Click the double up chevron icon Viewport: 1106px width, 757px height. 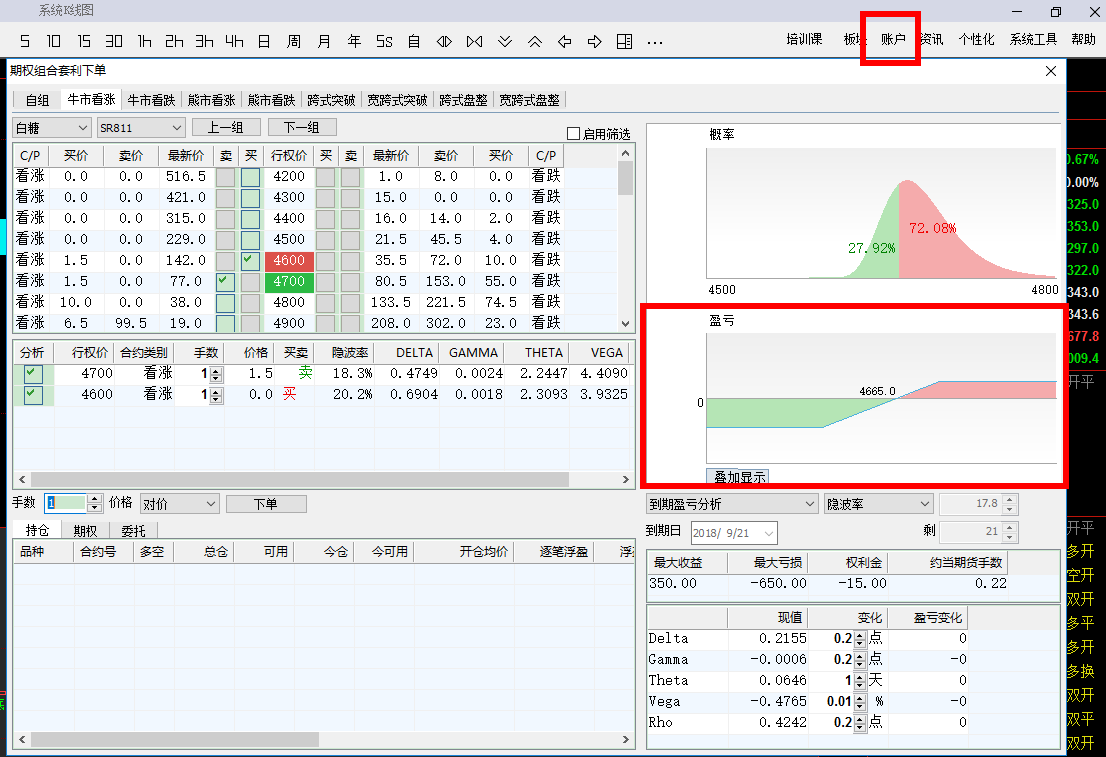click(x=535, y=41)
